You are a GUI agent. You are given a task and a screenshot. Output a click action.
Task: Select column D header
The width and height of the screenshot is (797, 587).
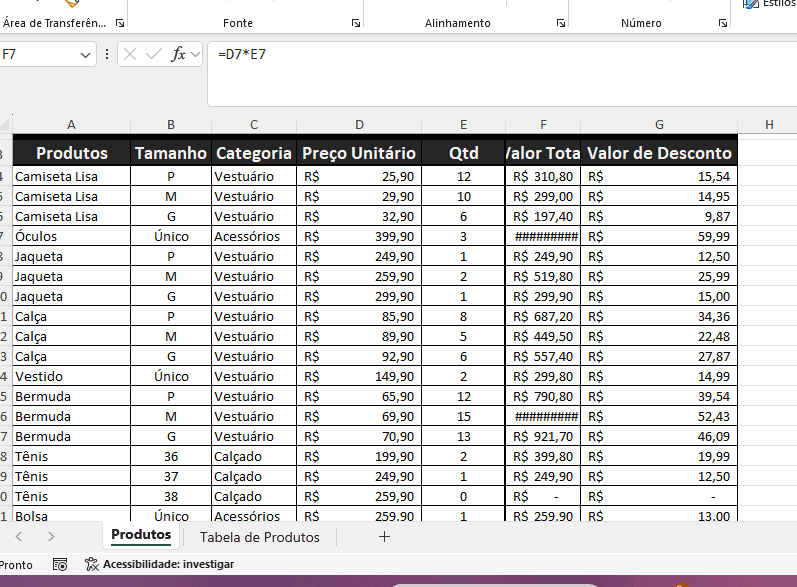(x=359, y=125)
